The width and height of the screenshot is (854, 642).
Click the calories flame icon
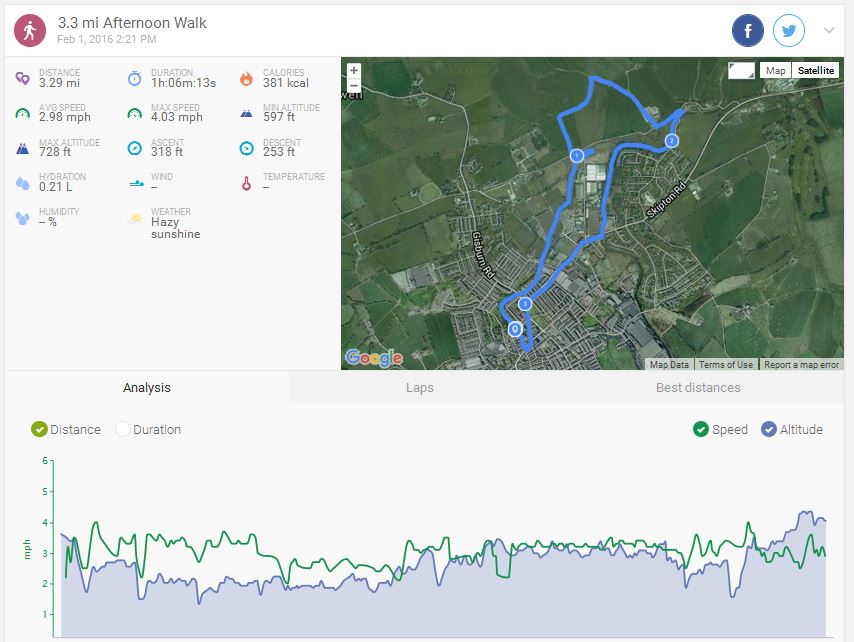[x=246, y=79]
